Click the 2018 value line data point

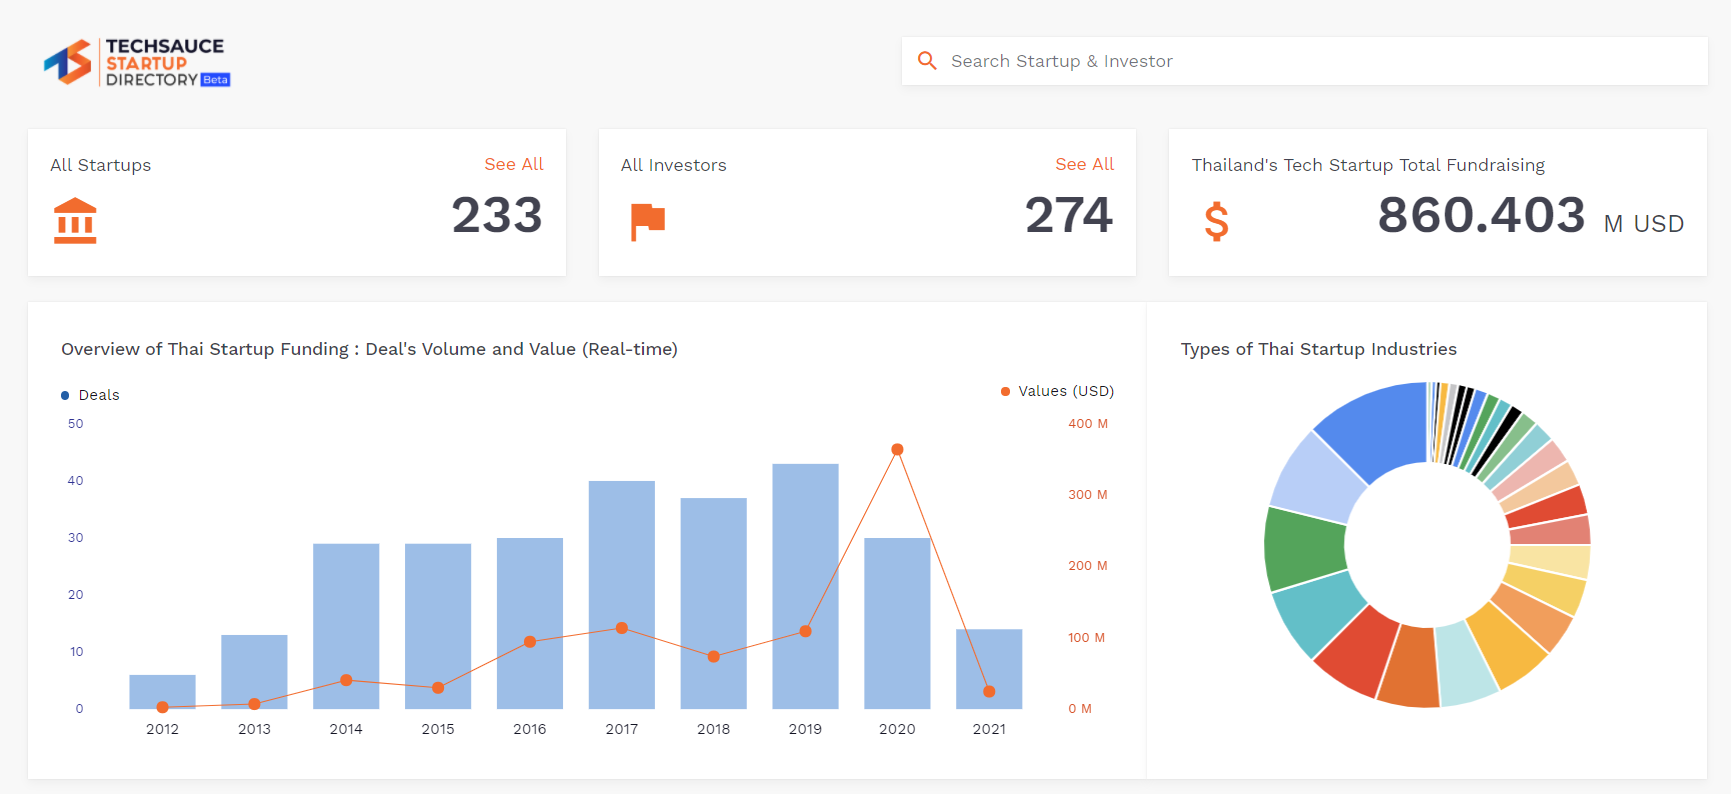713,657
